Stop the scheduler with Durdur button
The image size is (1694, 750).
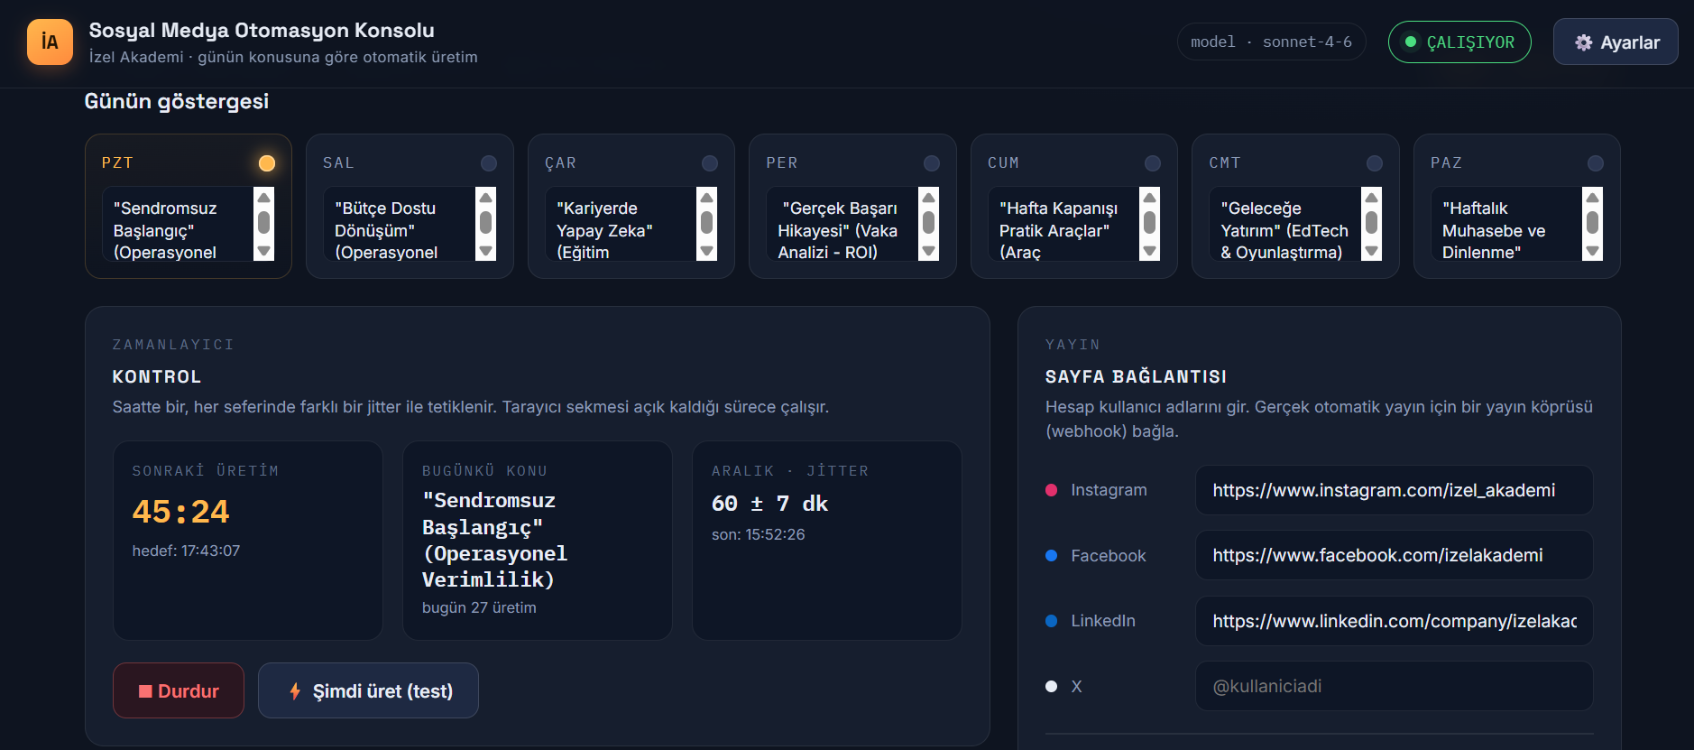[x=179, y=691]
